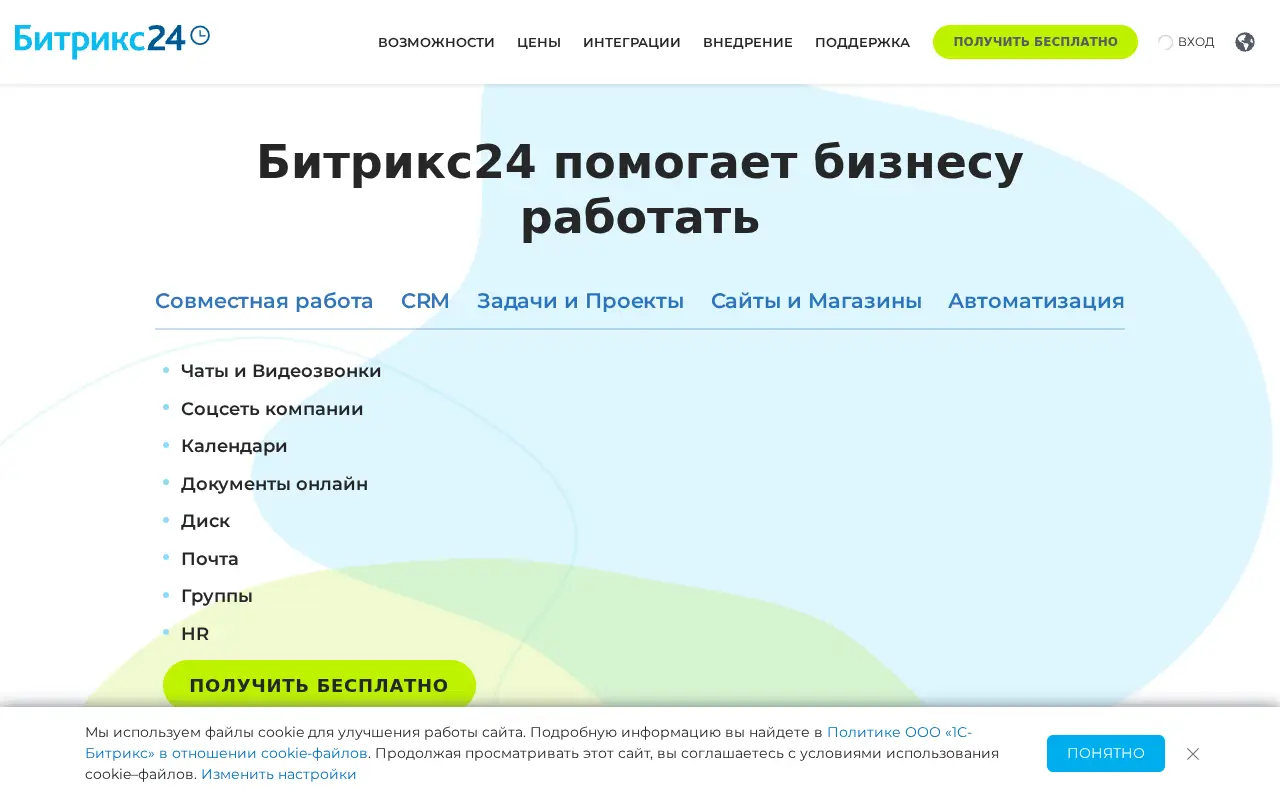
Task: Click the HR list item
Action: pyautogui.click(x=195, y=634)
